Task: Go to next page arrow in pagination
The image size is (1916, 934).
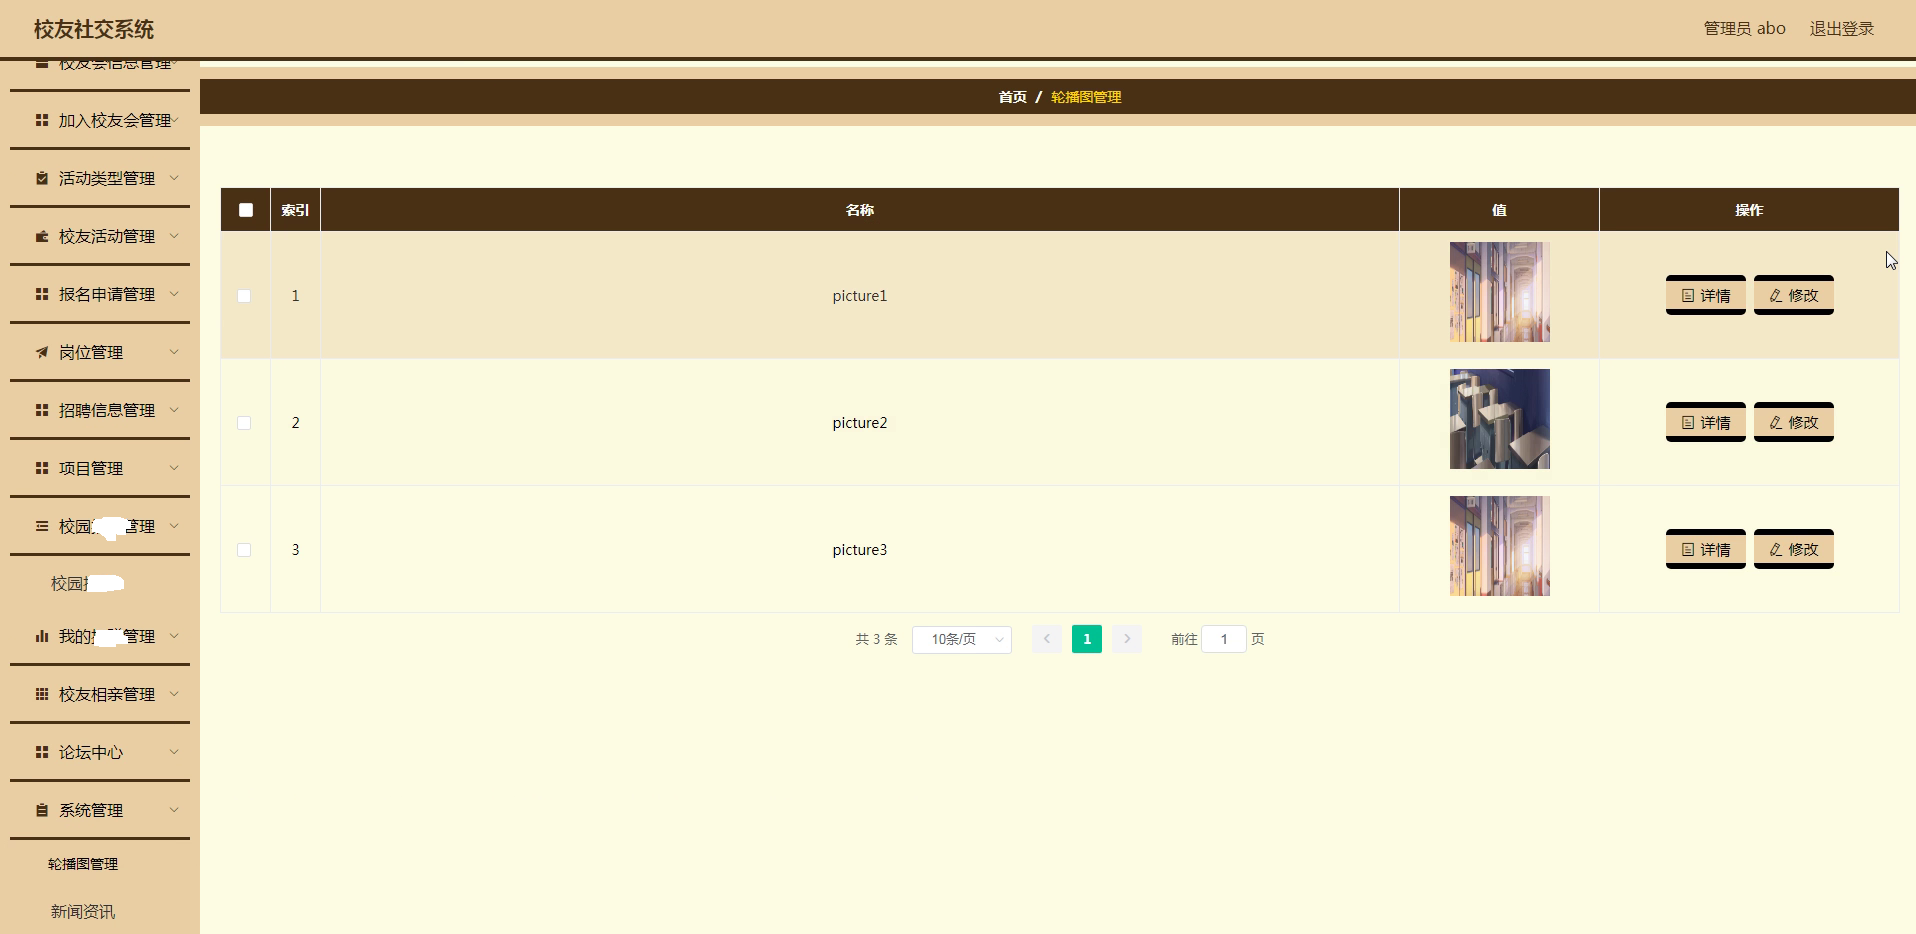Action: pos(1127,639)
